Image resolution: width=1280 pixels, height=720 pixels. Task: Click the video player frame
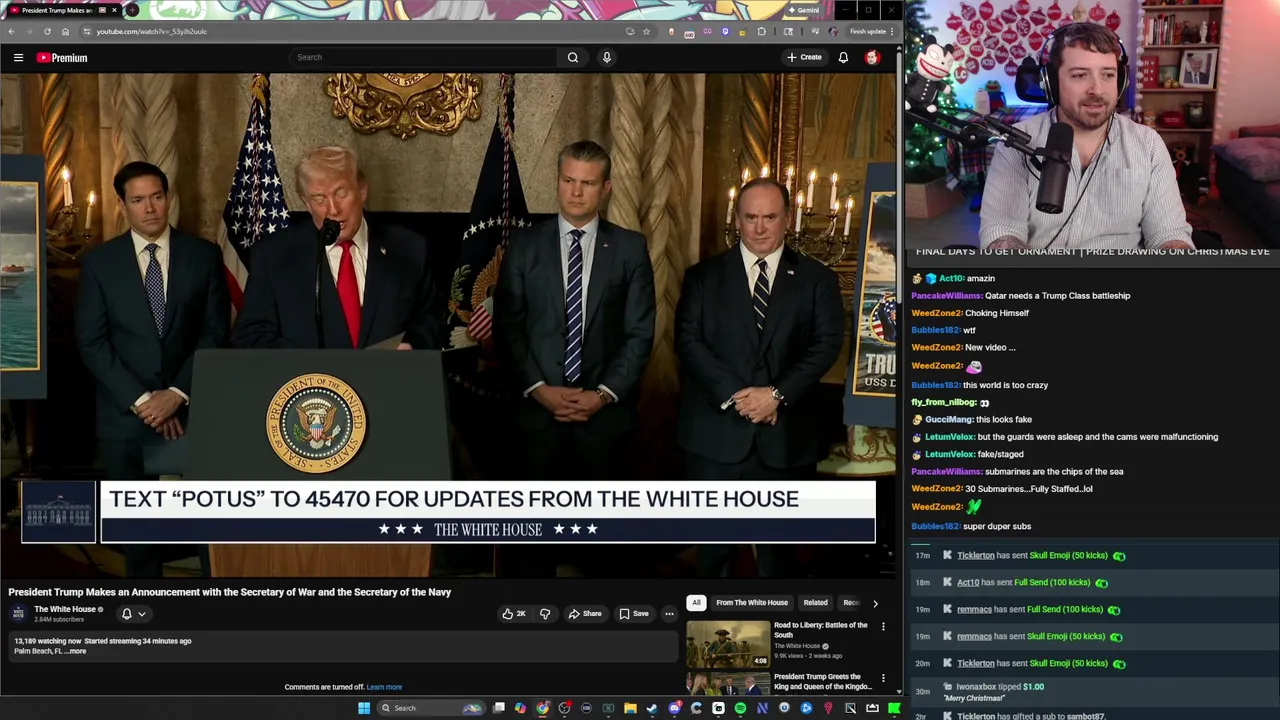click(448, 325)
